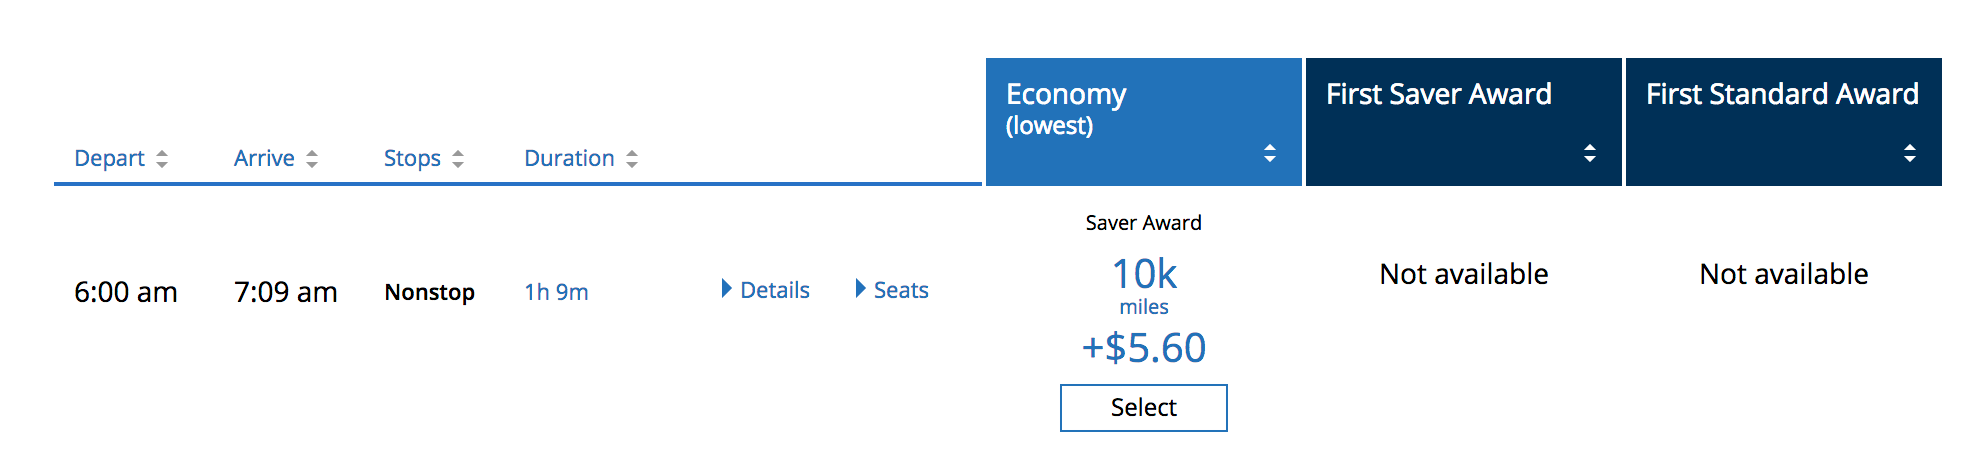This screenshot has width=1986, height=454.
Task: Click the +$5.60 fee amount
Action: [x=1144, y=348]
